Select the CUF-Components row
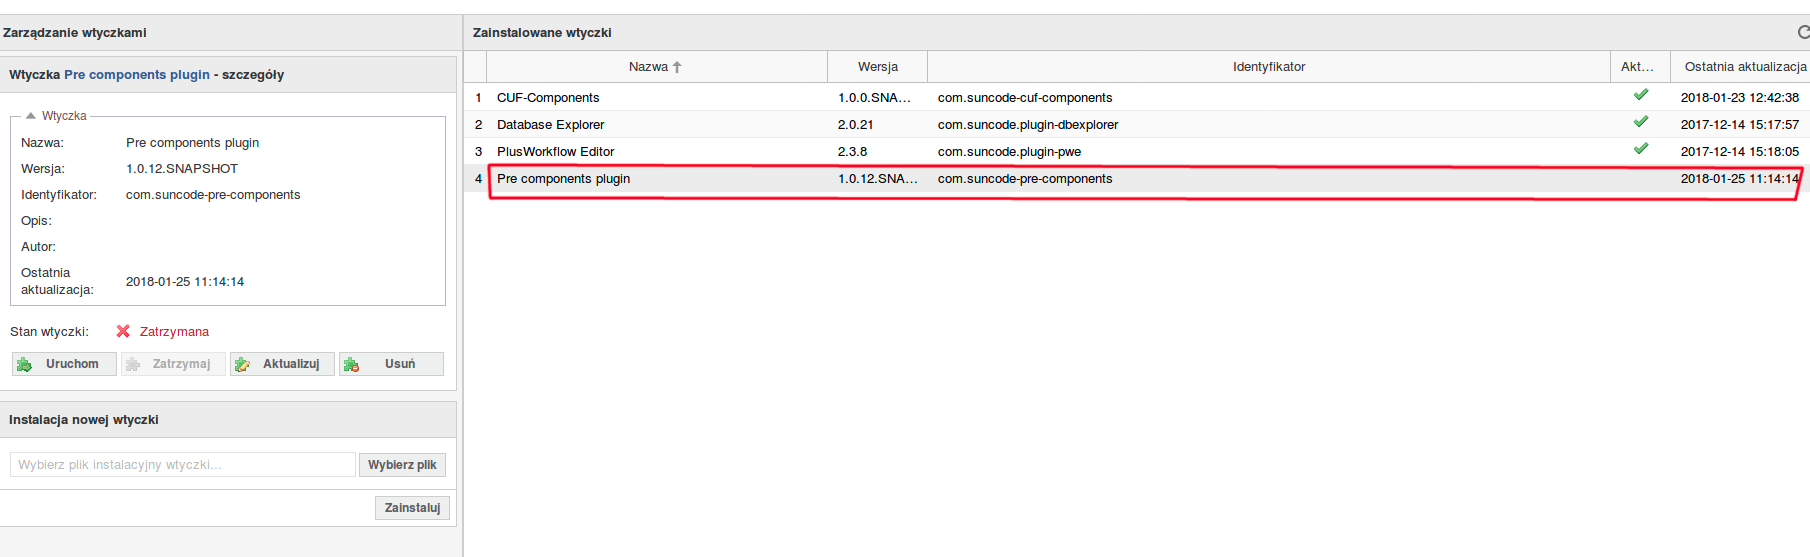This screenshot has height=557, width=1810. pos(1137,97)
